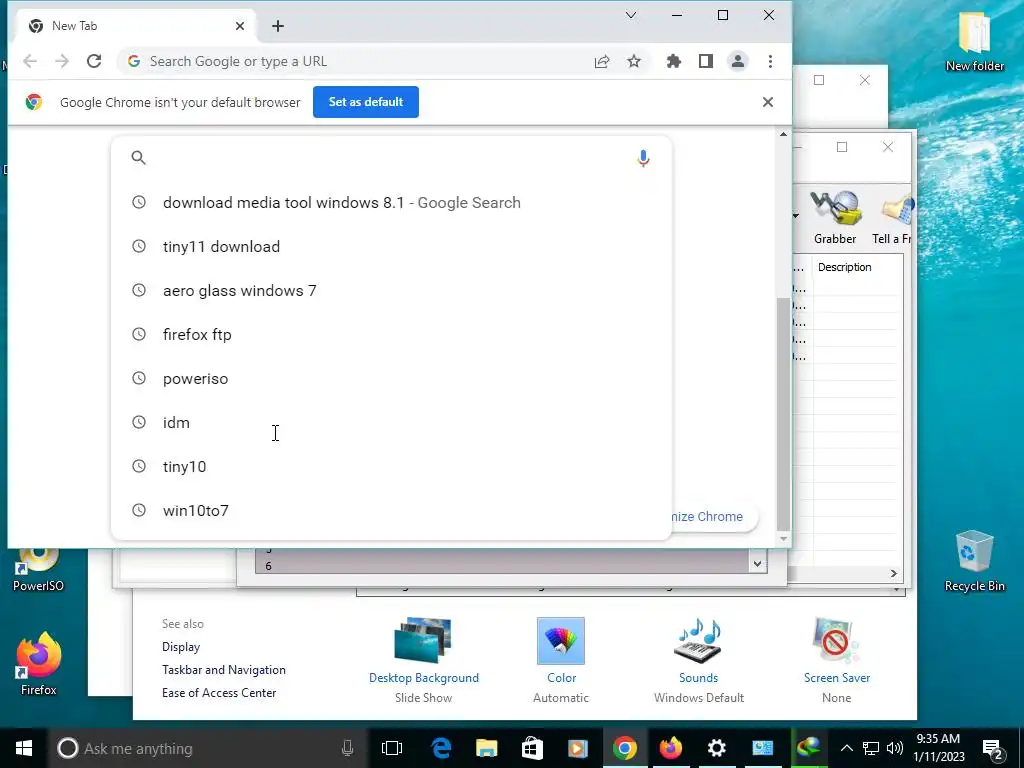Image resolution: width=1024 pixels, height=768 pixels.
Task: Click the Cortana taskbar microphone icon
Action: (x=347, y=748)
